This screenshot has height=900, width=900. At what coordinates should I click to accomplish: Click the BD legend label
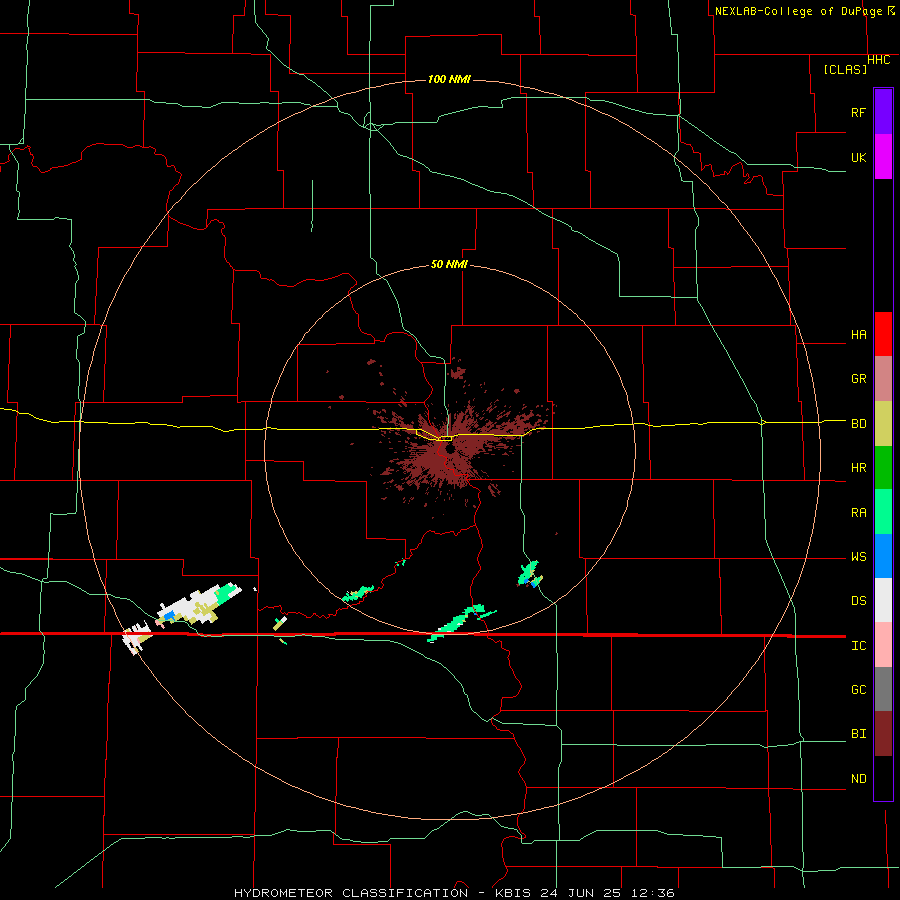[x=858, y=424]
